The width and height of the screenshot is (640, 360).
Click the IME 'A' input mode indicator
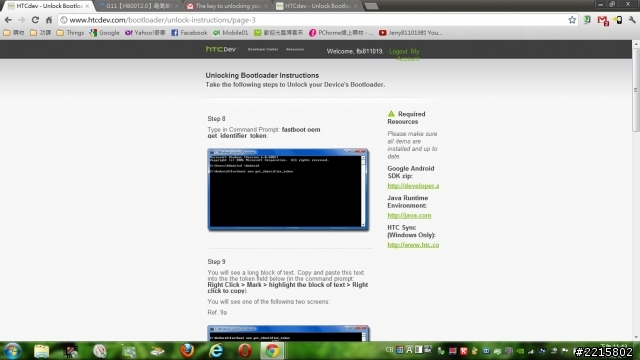click(x=409, y=350)
